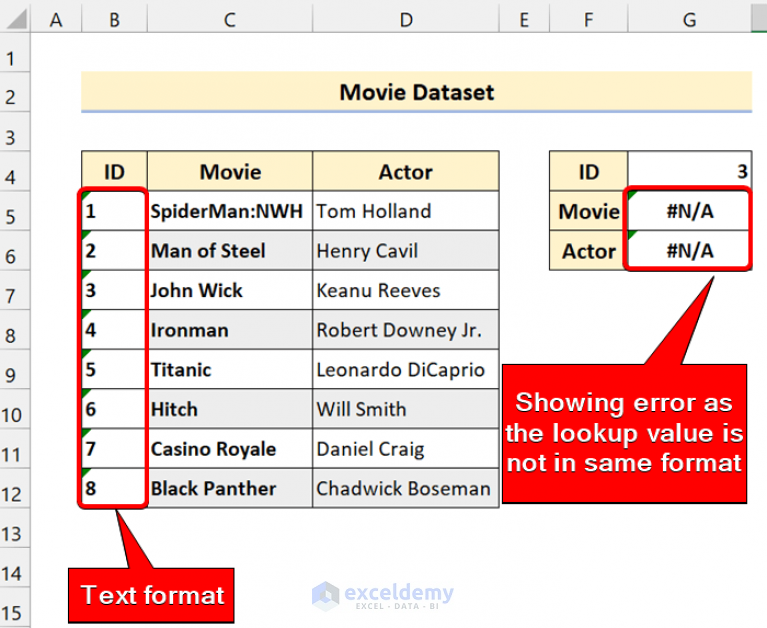Select row 1 header
767x628 pixels.
15,53
